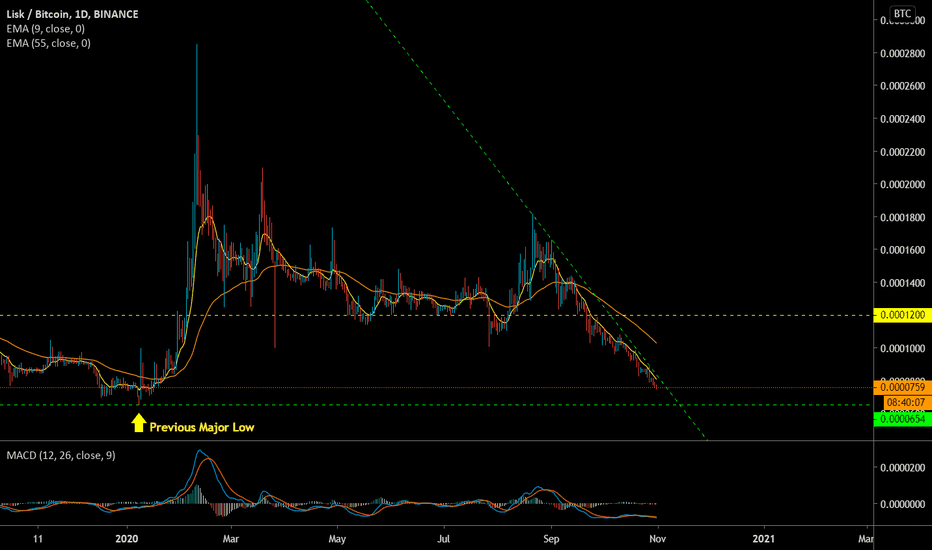Click the 11 date axis label

tap(38, 539)
